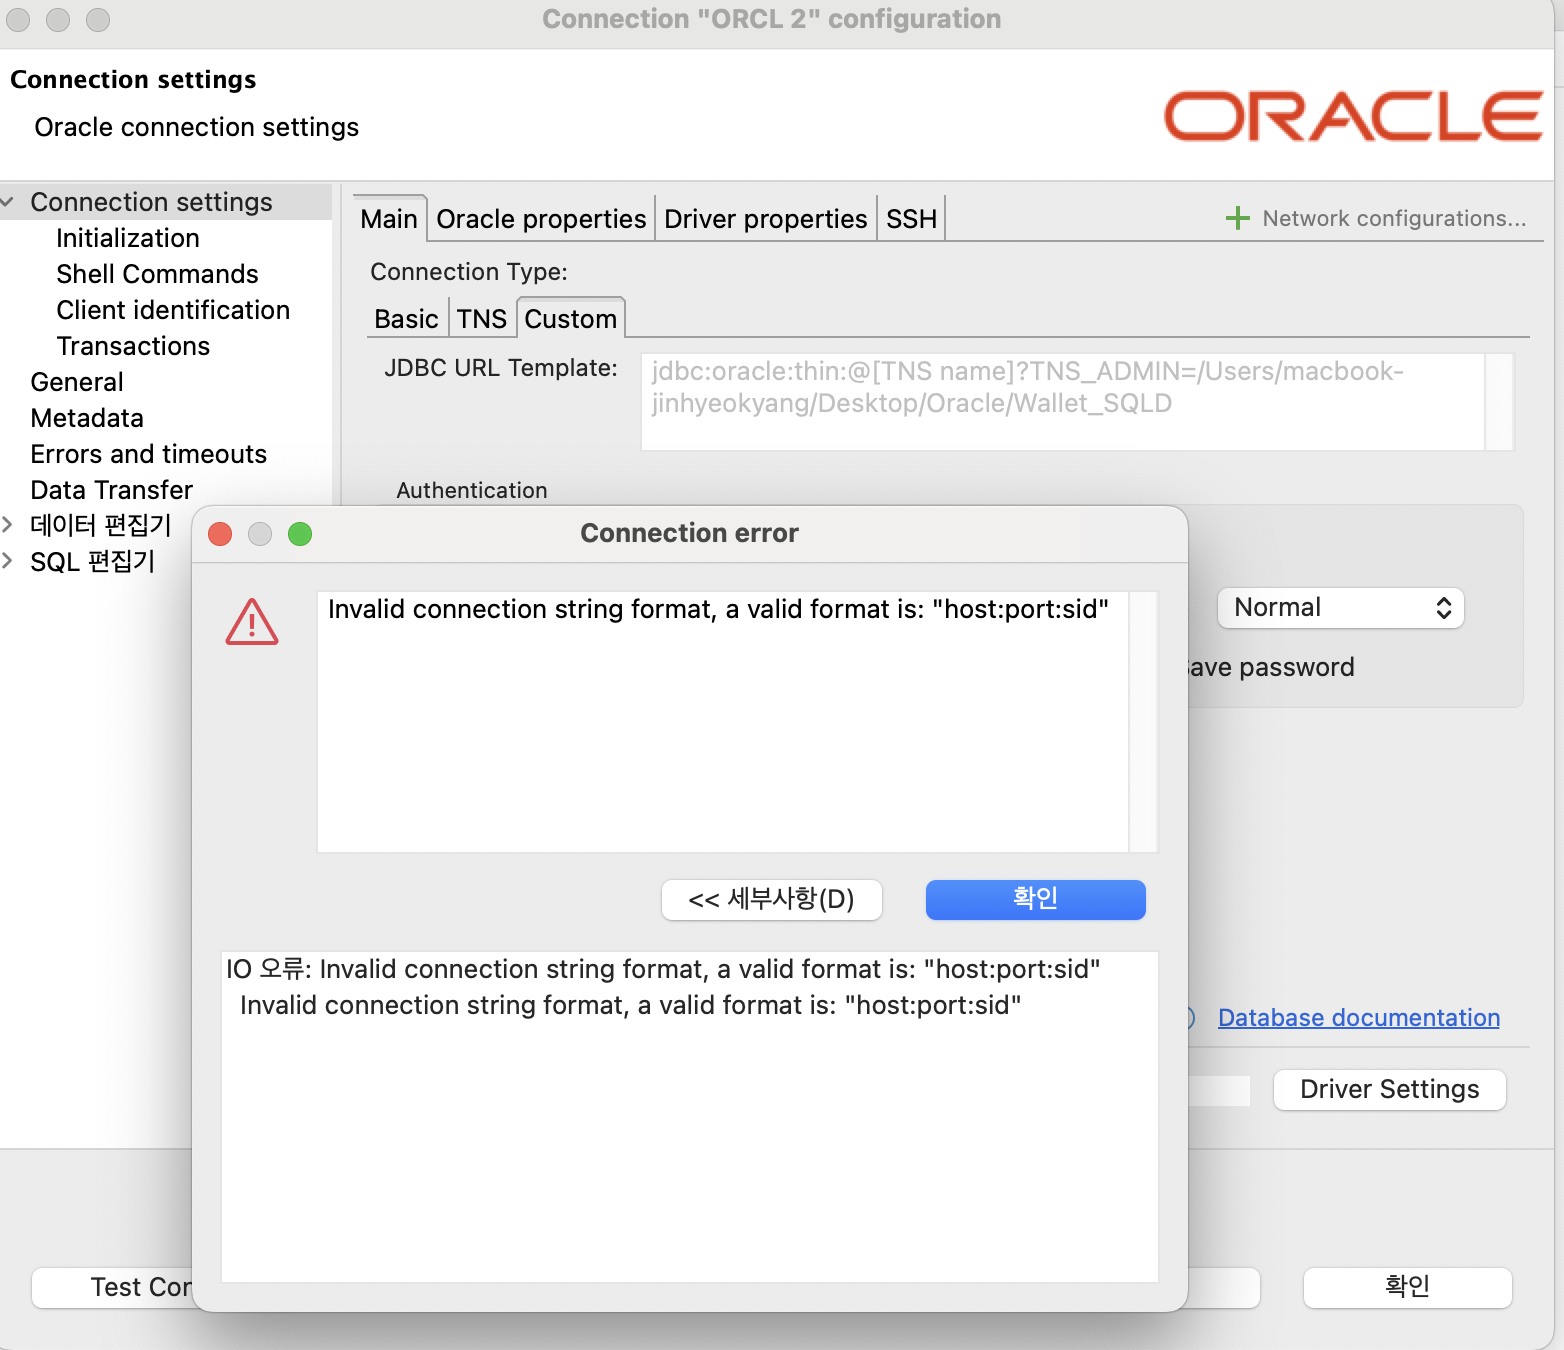Viewport: 1564px width, 1350px height.
Task: Select Errors and timeouts tree item
Action: coord(149,454)
